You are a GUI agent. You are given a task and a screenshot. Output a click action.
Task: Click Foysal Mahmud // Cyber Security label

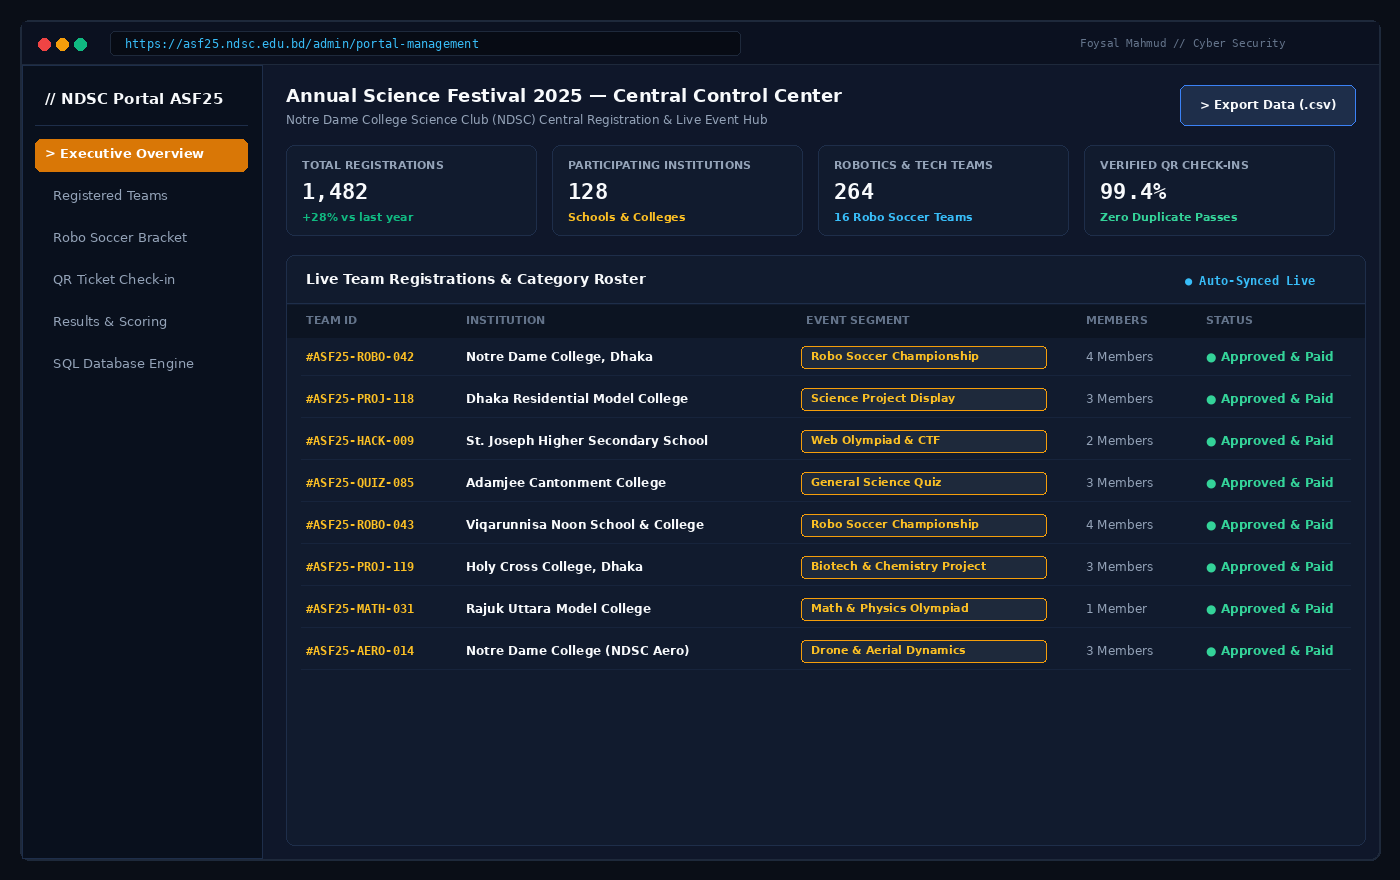coord(1182,44)
